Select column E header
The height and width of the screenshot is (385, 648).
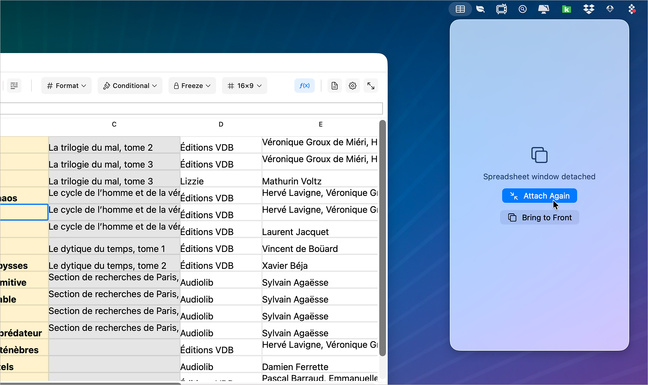pos(320,124)
